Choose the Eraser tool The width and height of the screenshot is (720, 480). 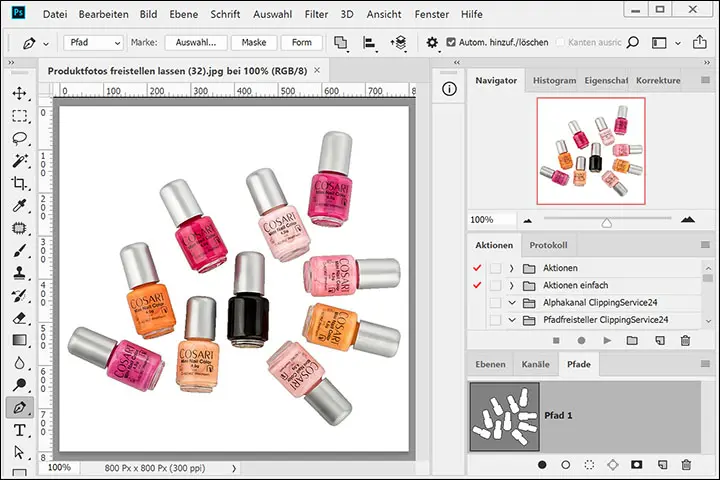coord(19,318)
